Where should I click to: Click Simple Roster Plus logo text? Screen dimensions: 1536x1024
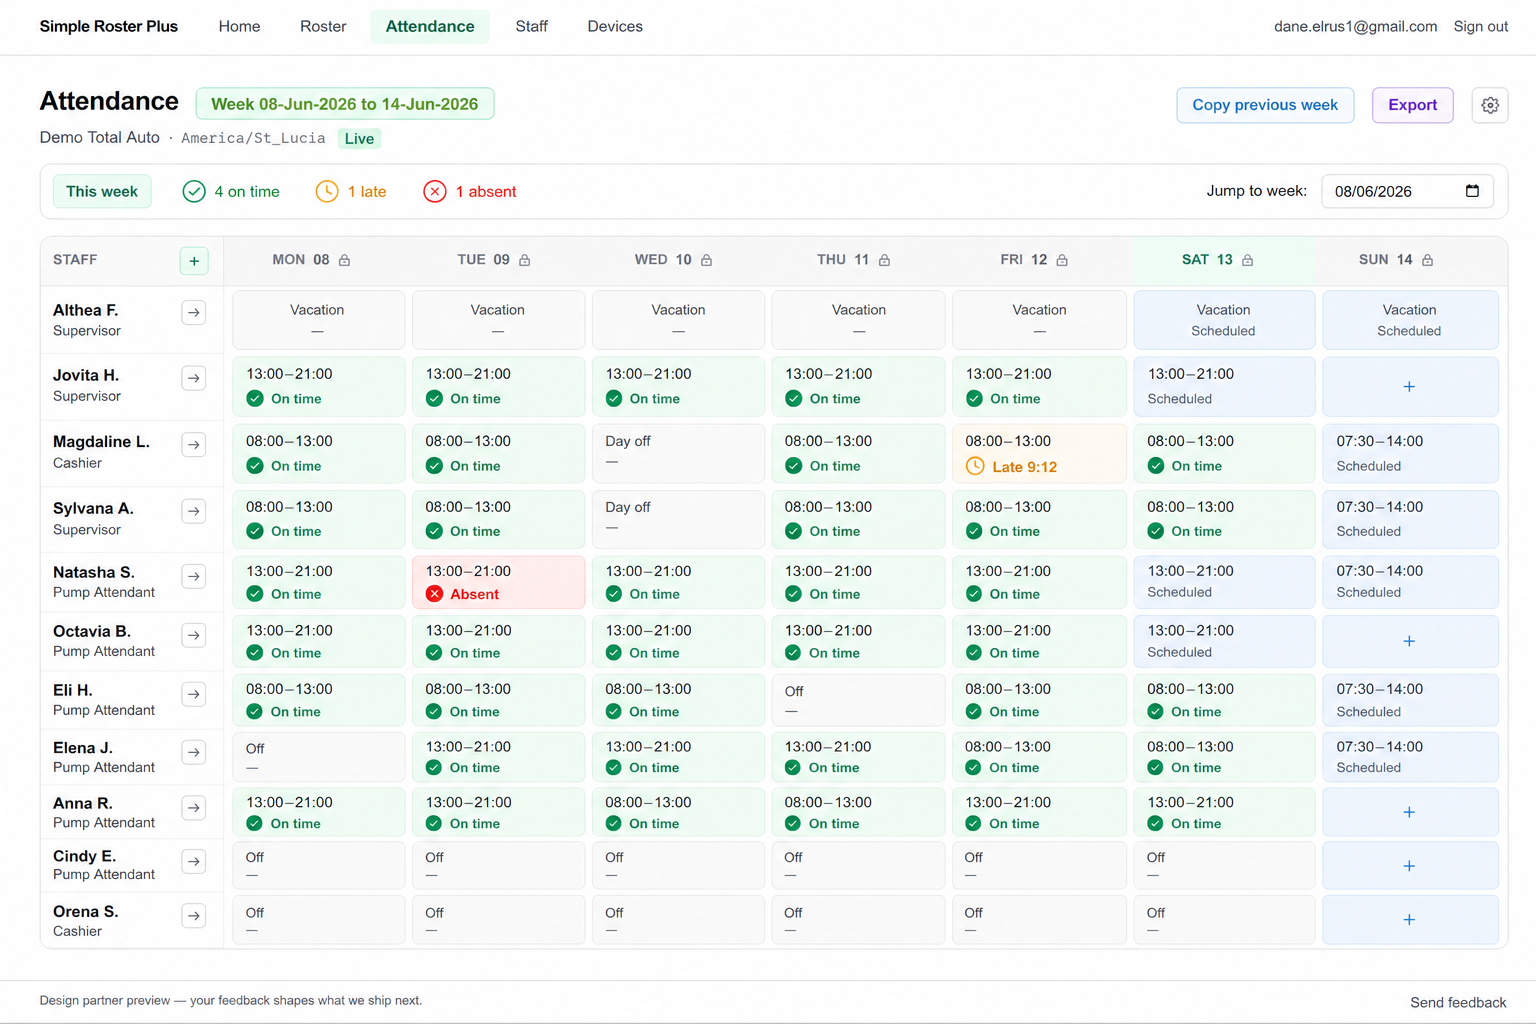point(109,27)
